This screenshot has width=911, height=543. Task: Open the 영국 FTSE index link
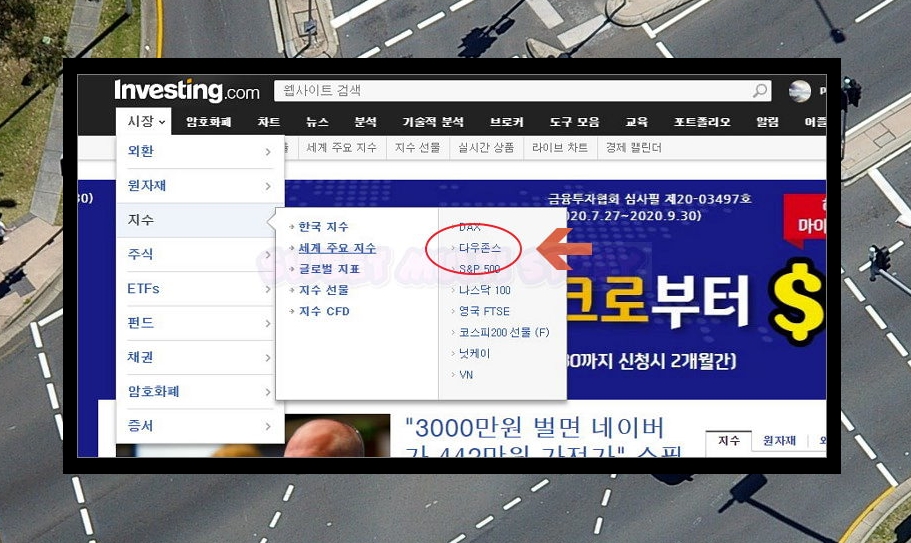pyautogui.click(x=484, y=311)
